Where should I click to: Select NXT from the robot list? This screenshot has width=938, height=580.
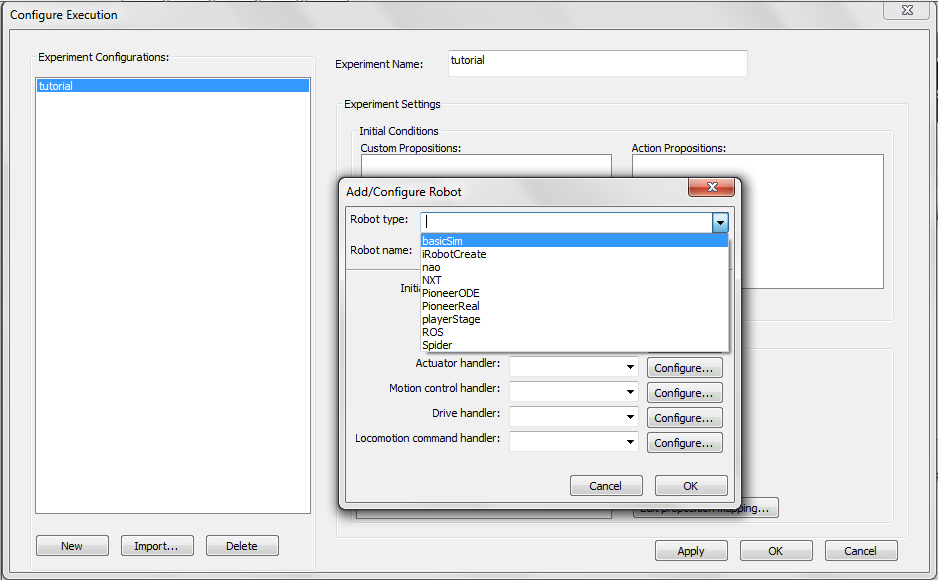point(432,280)
